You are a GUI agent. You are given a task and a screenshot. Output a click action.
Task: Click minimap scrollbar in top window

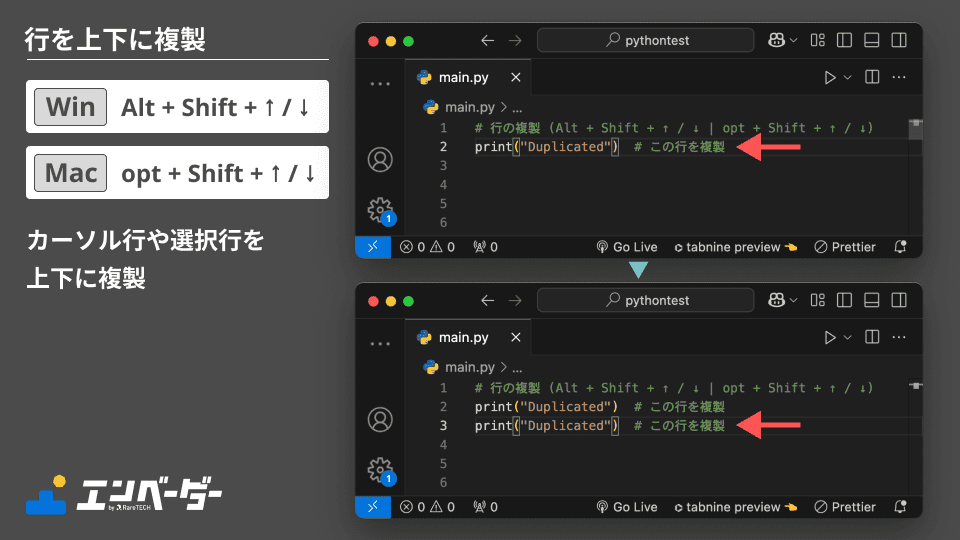(x=915, y=130)
